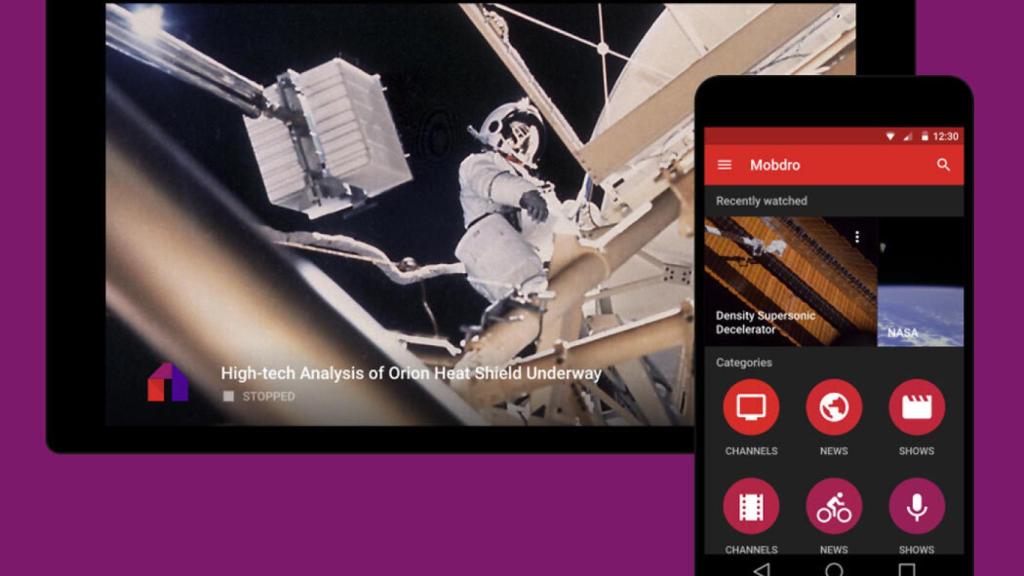Tap the cycling sports News icon
The image size is (1024, 576).
point(833,506)
